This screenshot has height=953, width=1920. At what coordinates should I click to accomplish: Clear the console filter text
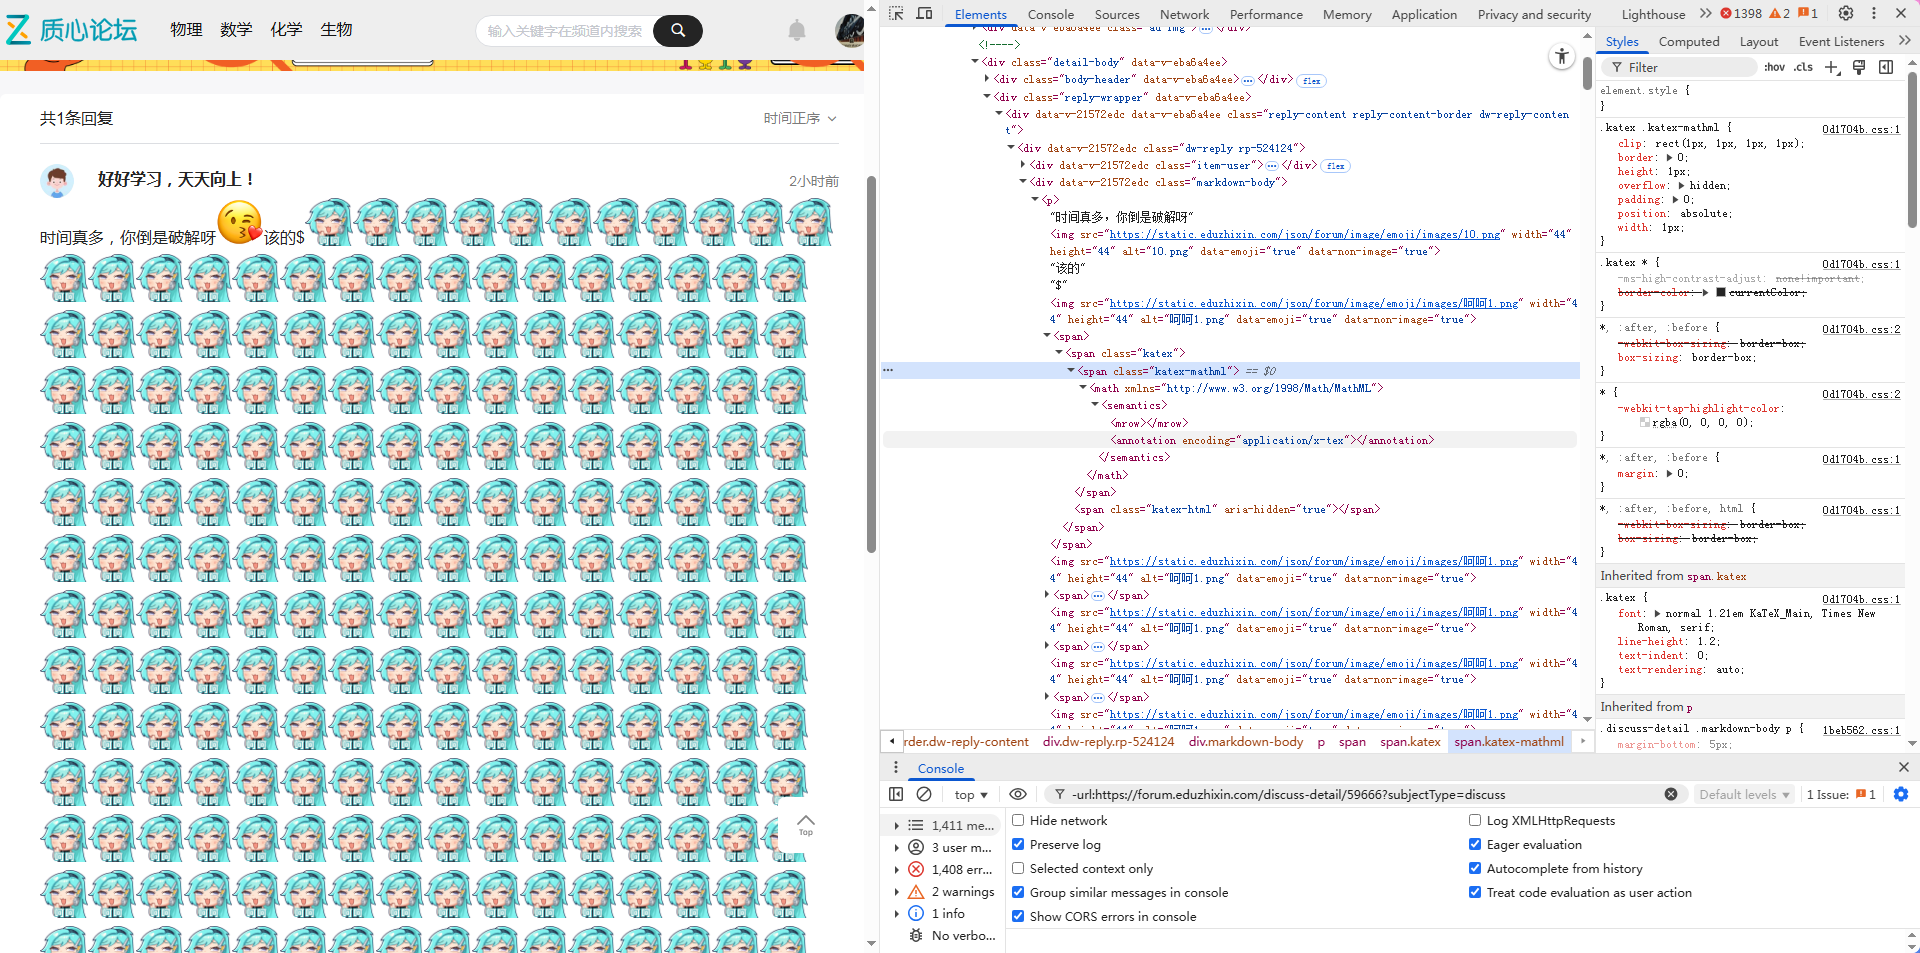[x=1671, y=794]
